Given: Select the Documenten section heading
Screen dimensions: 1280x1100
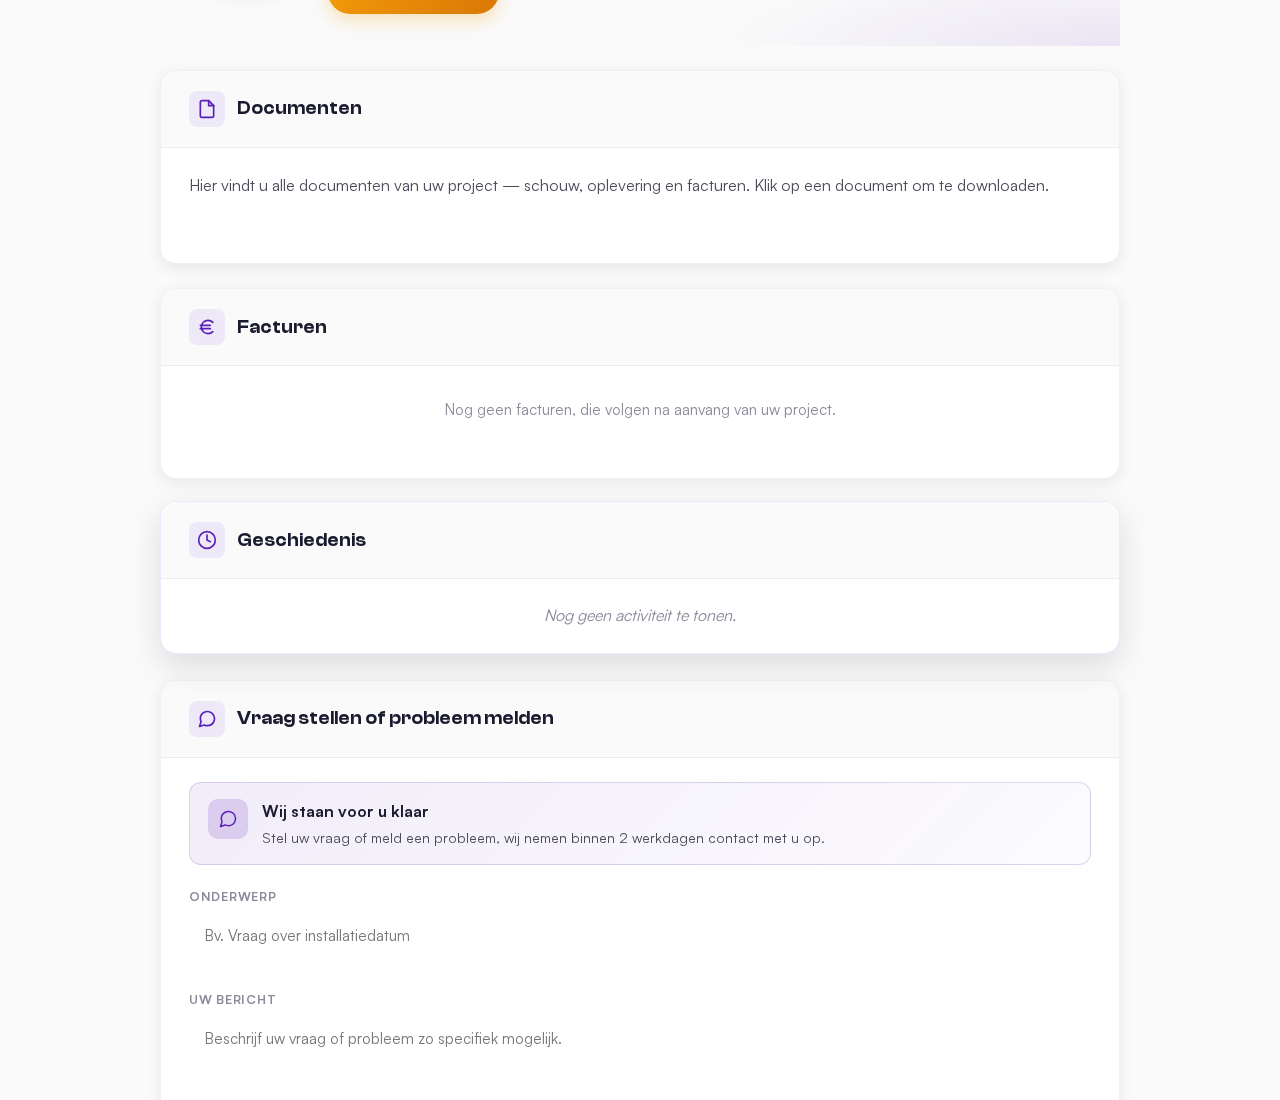Looking at the screenshot, I should tap(299, 108).
